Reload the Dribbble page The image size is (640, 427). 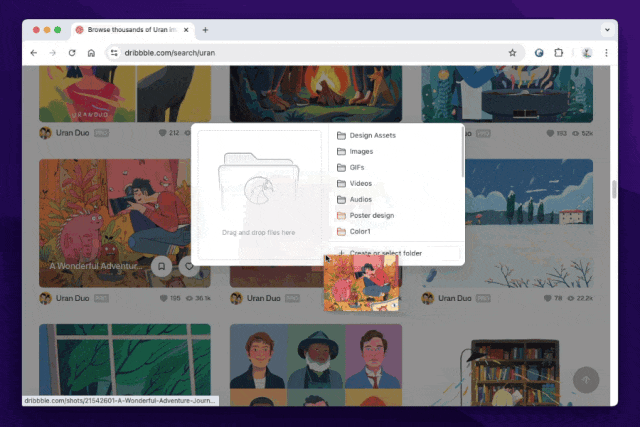[72, 53]
